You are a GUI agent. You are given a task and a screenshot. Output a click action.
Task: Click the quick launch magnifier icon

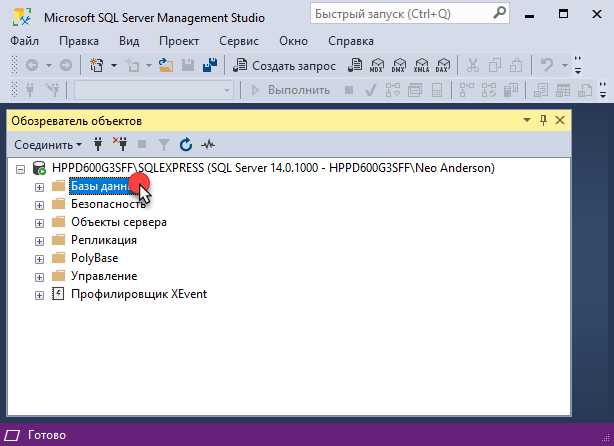pos(499,14)
